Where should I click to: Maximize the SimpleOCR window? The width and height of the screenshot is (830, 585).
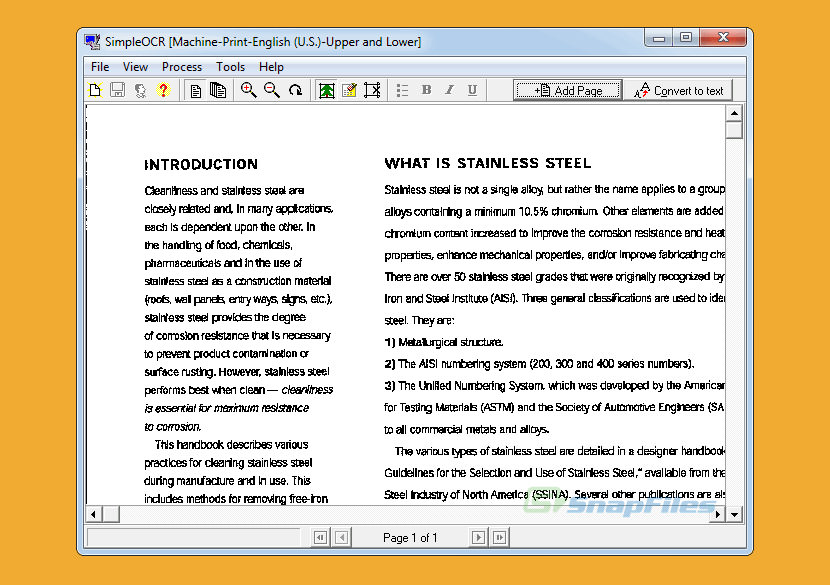tap(686, 37)
